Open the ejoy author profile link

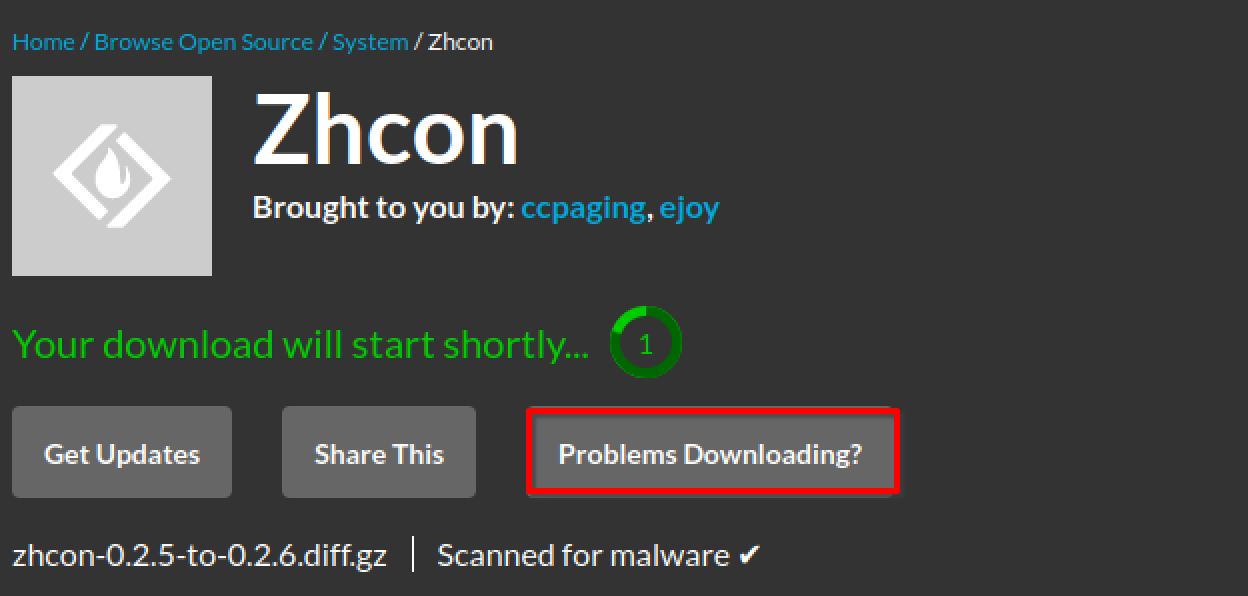689,208
